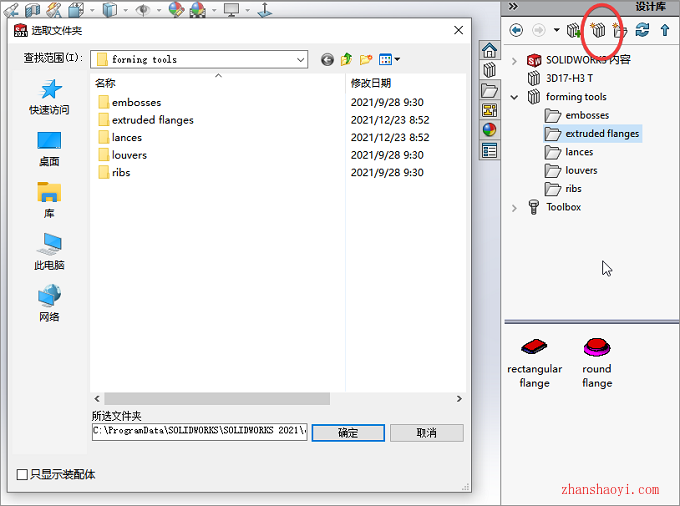
Task: Click the Design Library back arrow
Action: (x=516, y=30)
